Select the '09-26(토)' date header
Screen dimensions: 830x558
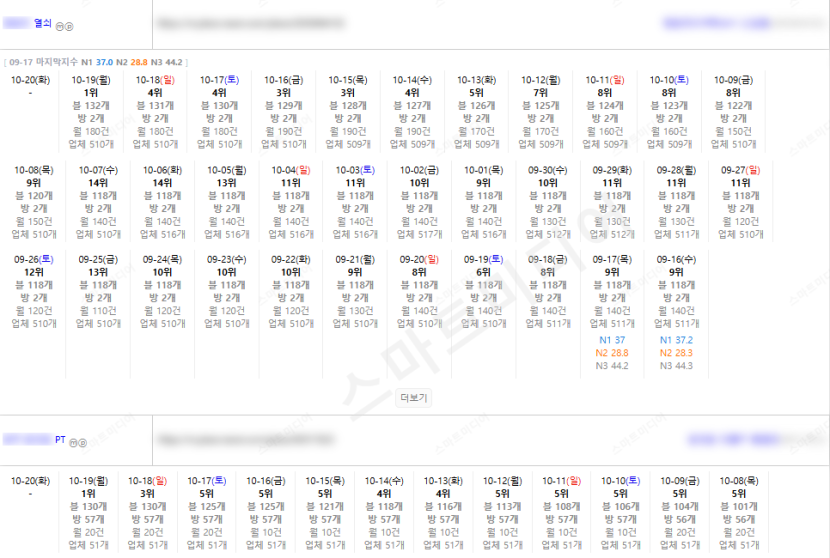(x=34, y=260)
